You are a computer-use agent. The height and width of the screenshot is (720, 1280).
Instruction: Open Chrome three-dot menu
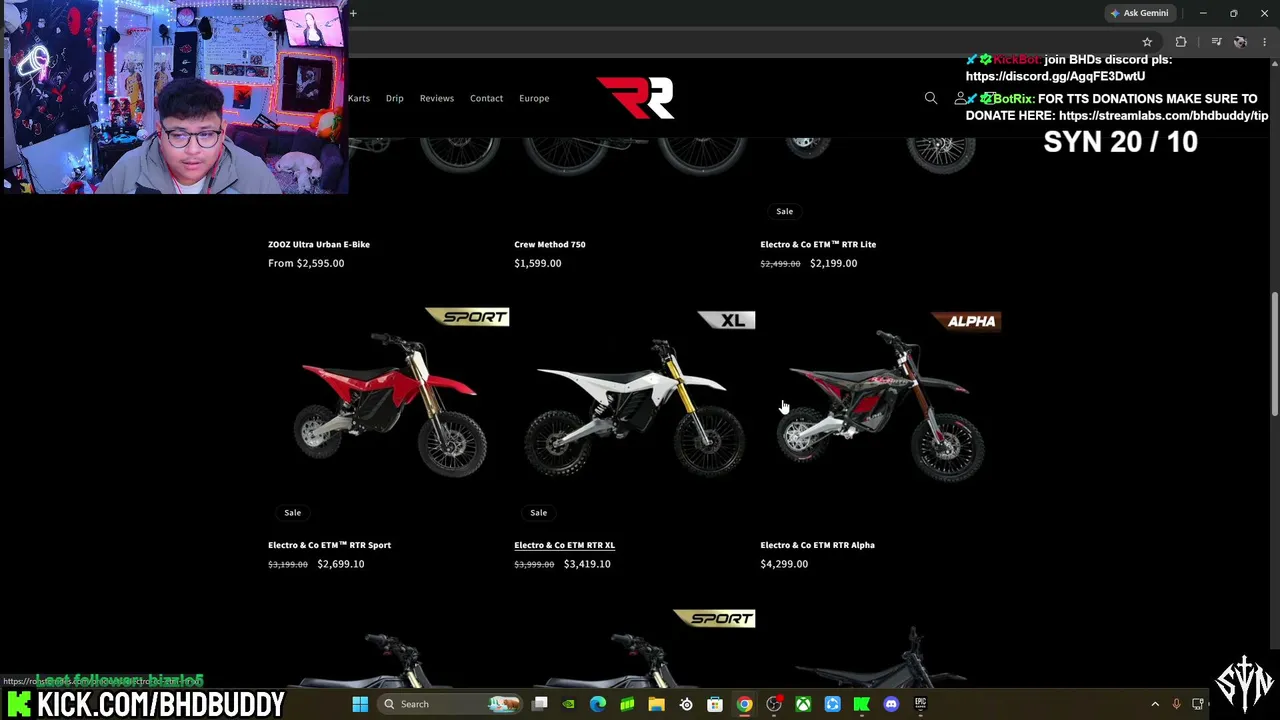click(1265, 42)
